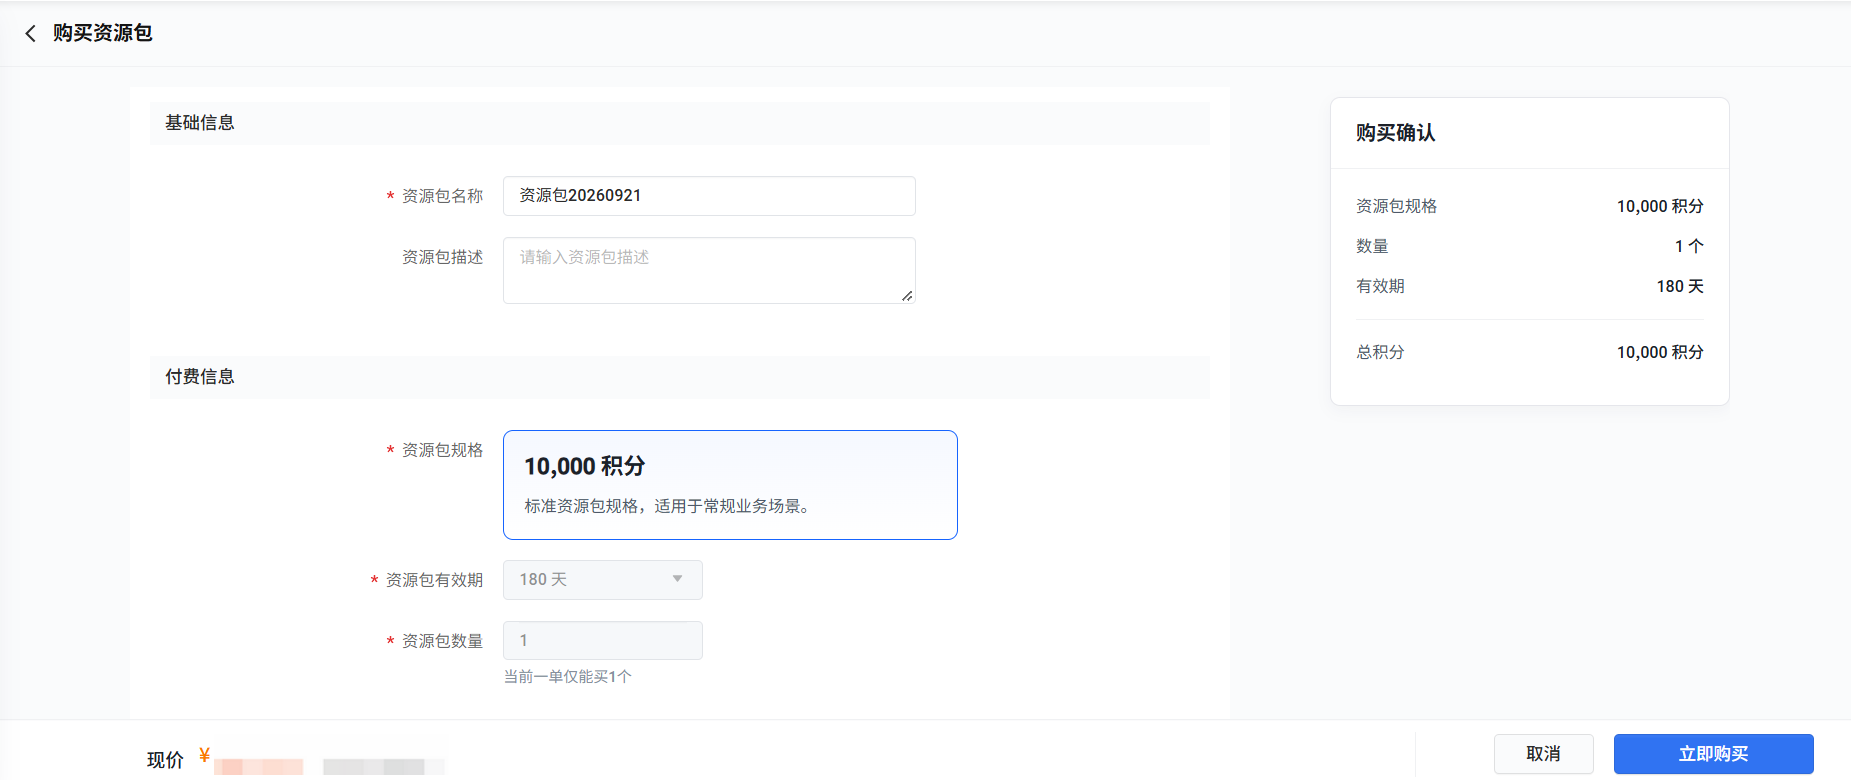Click the 数量 1 个 summary value

click(x=1689, y=246)
